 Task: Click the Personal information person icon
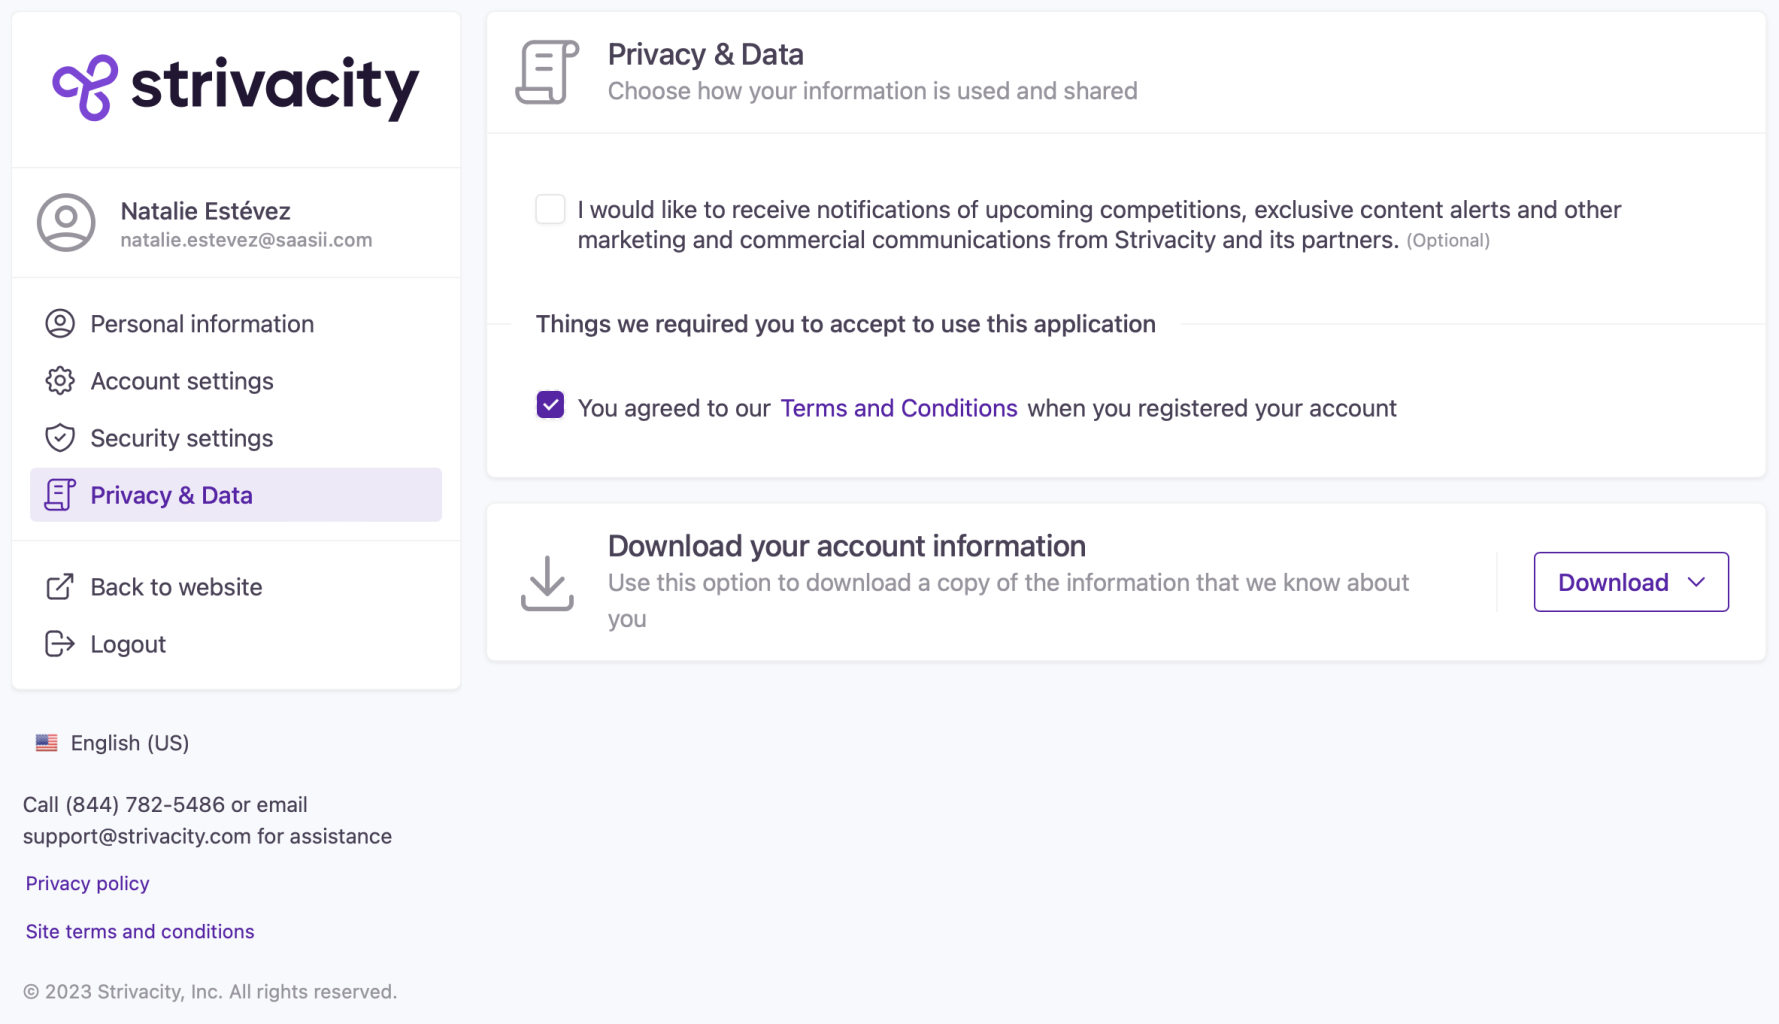coord(60,324)
